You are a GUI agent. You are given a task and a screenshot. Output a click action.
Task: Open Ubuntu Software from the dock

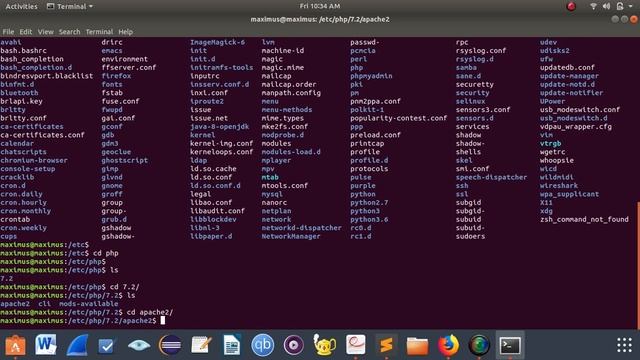point(15,345)
